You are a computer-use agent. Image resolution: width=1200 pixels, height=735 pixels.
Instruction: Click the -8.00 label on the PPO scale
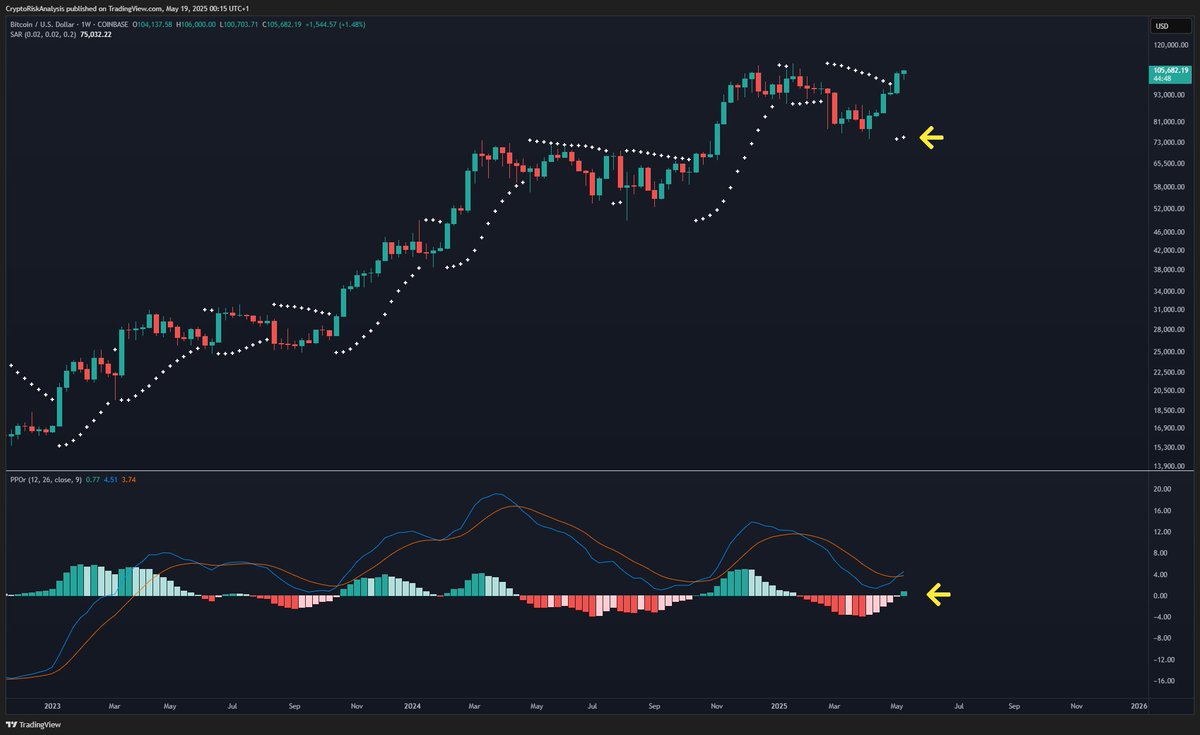[1163, 638]
